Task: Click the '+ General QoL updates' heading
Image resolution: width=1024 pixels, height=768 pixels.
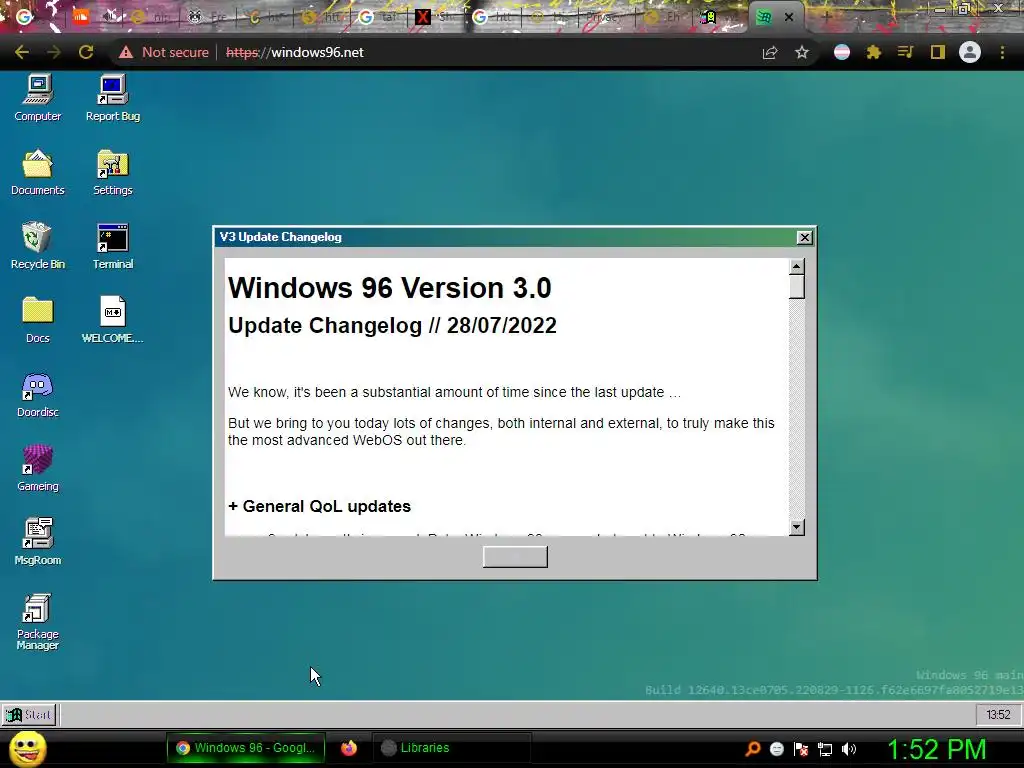Action: tap(319, 506)
